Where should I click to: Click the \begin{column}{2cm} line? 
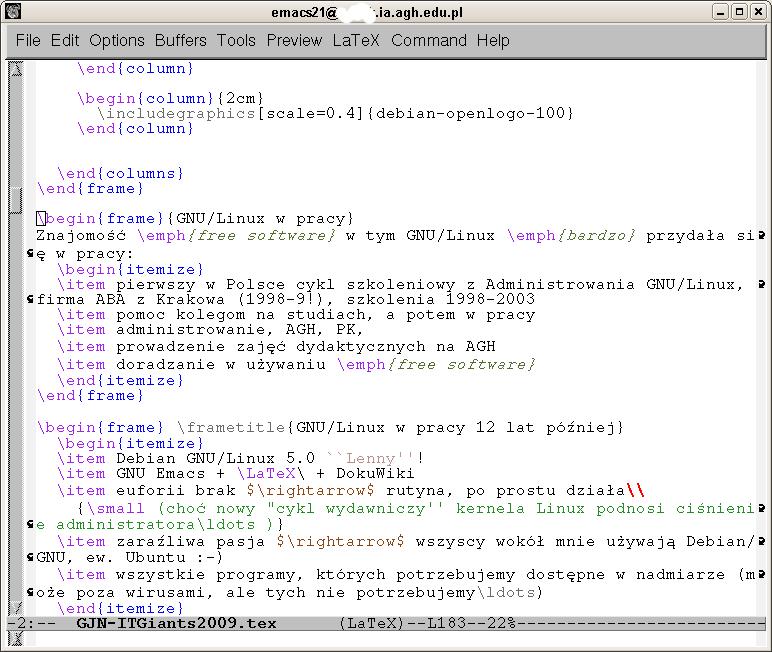point(170,98)
